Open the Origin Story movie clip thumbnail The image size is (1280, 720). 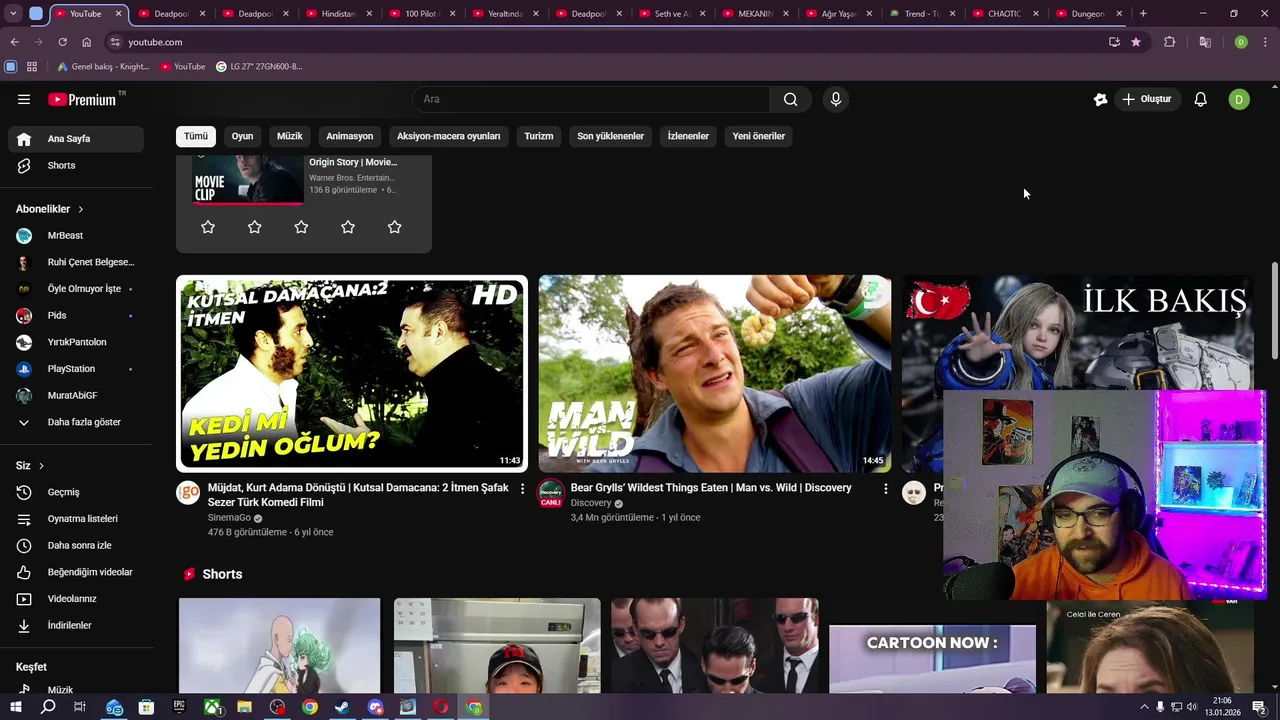click(247, 179)
